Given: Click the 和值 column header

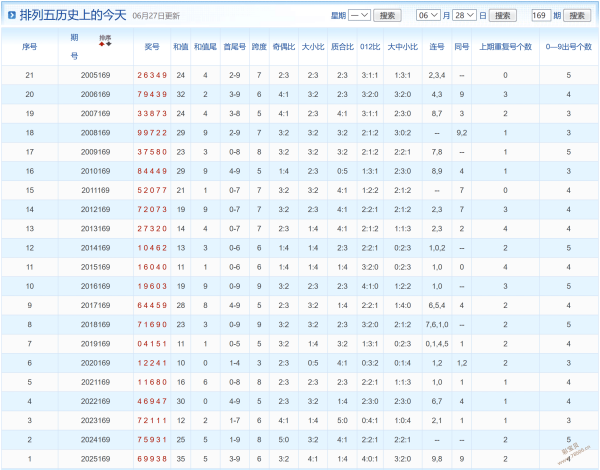Looking at the screenshot, I should (181, 47).
